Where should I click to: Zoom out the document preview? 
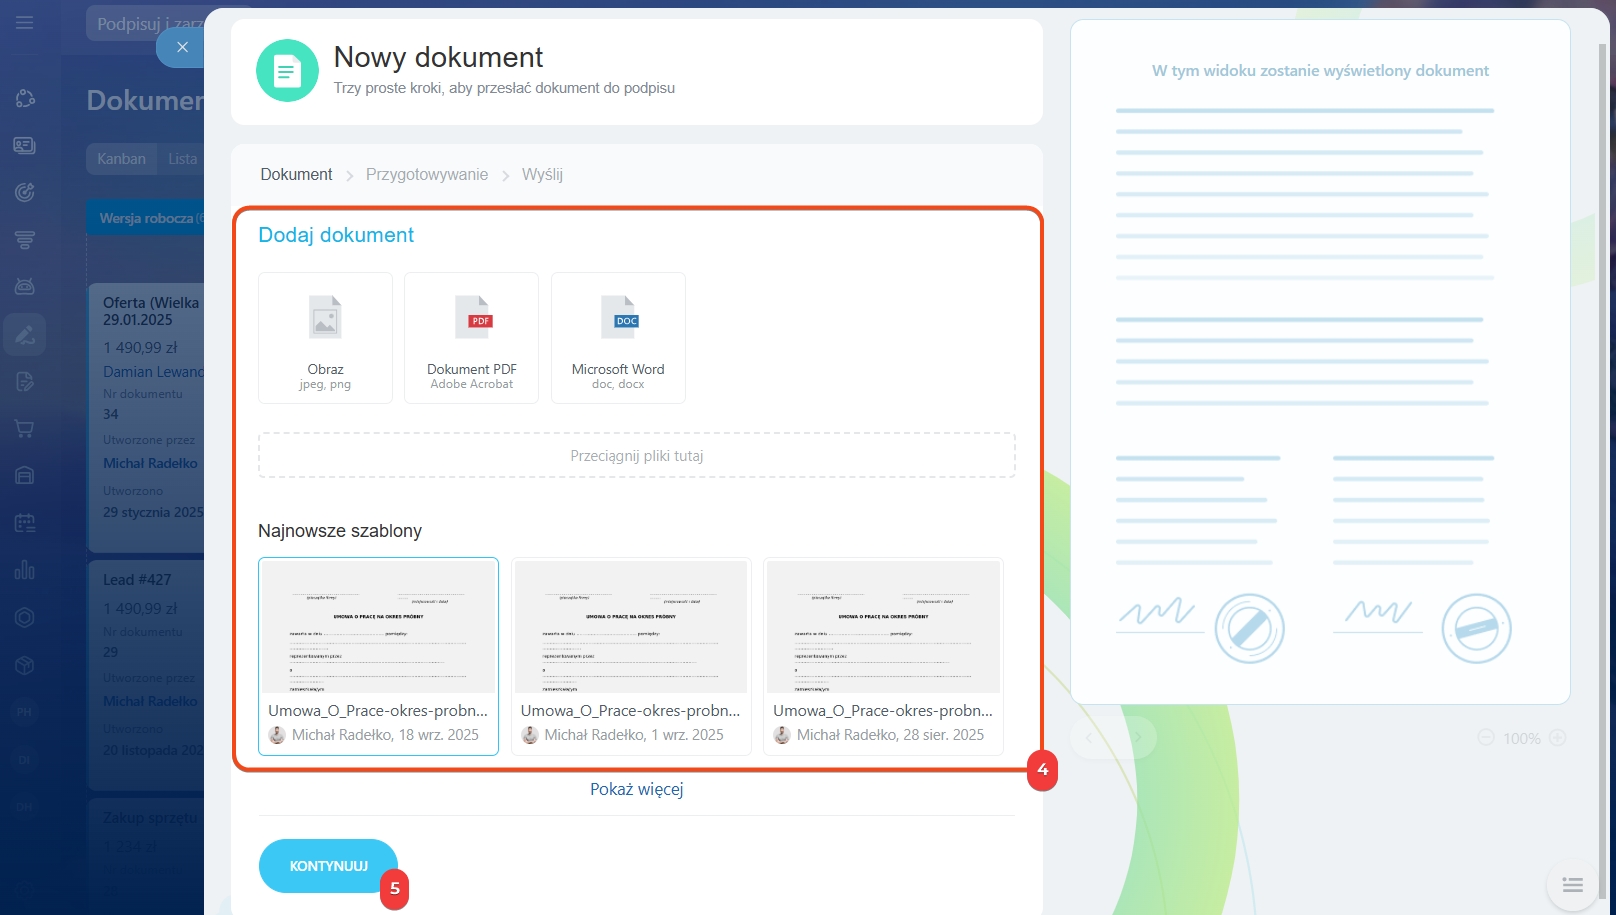click(1486, 738)
